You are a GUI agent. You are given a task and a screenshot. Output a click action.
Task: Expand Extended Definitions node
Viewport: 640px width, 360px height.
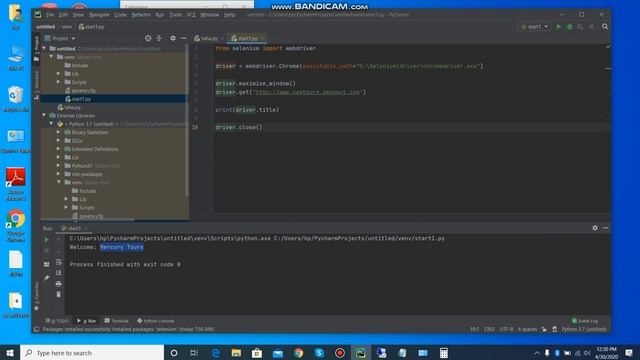59,149
